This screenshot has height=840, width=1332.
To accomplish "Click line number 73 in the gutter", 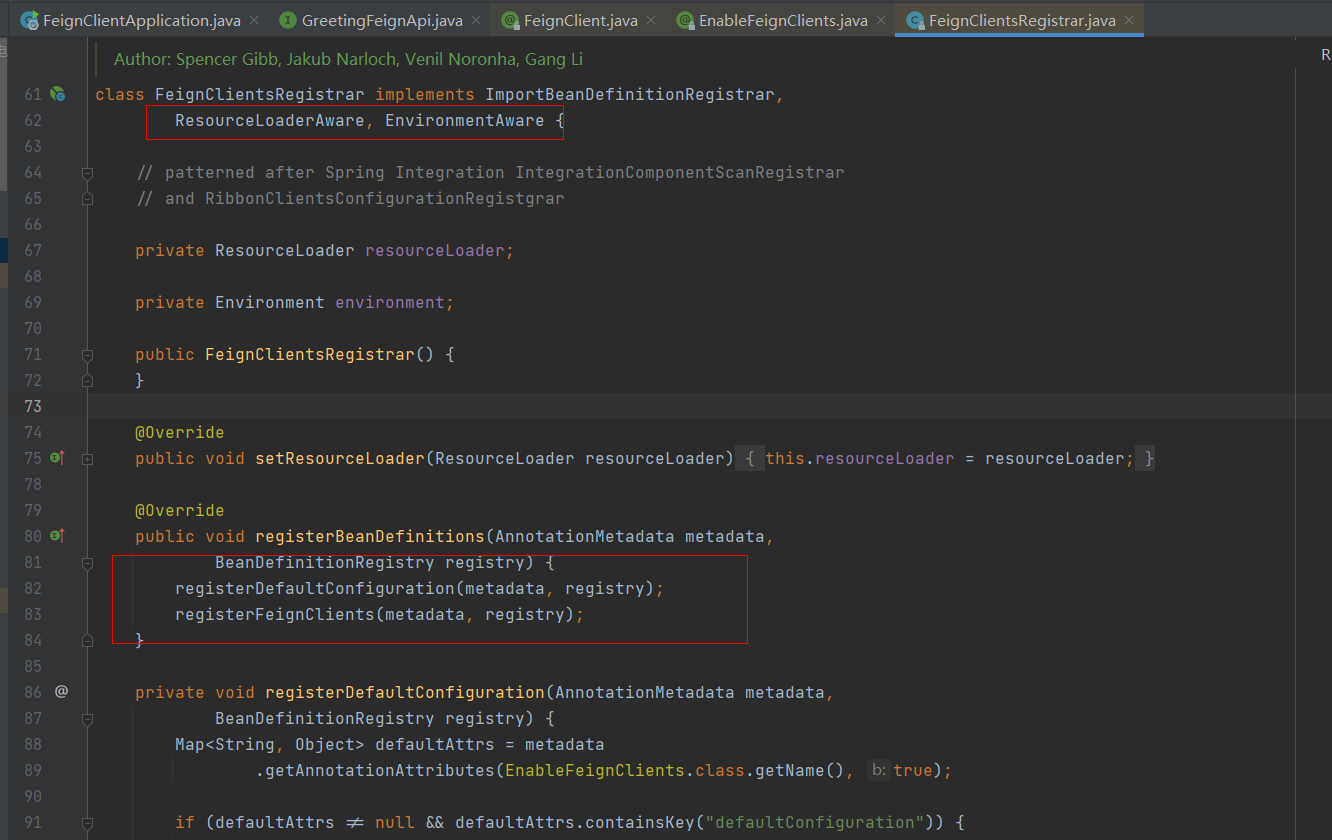I will tap(33, 406).
